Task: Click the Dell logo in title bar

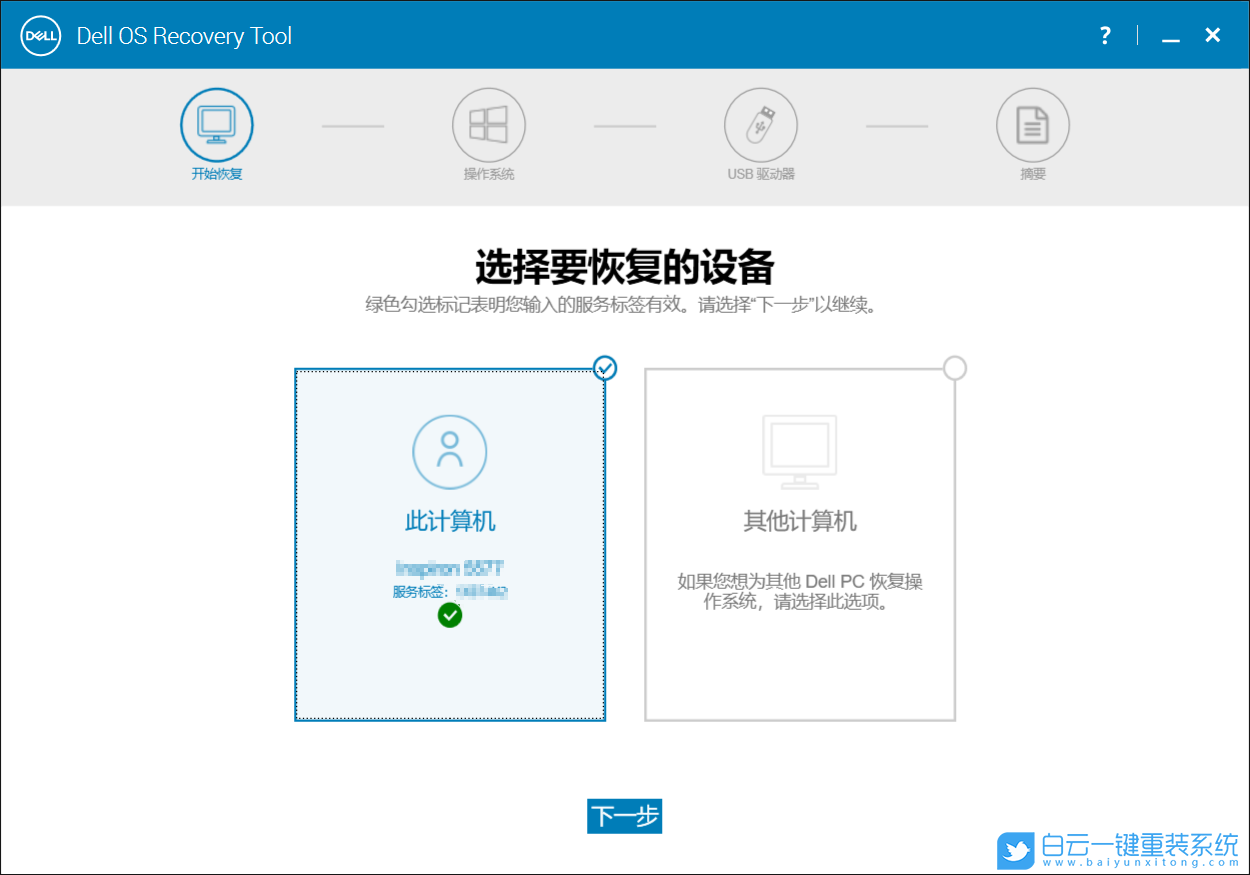Action: pyautogui.click(x=40, y=35)
